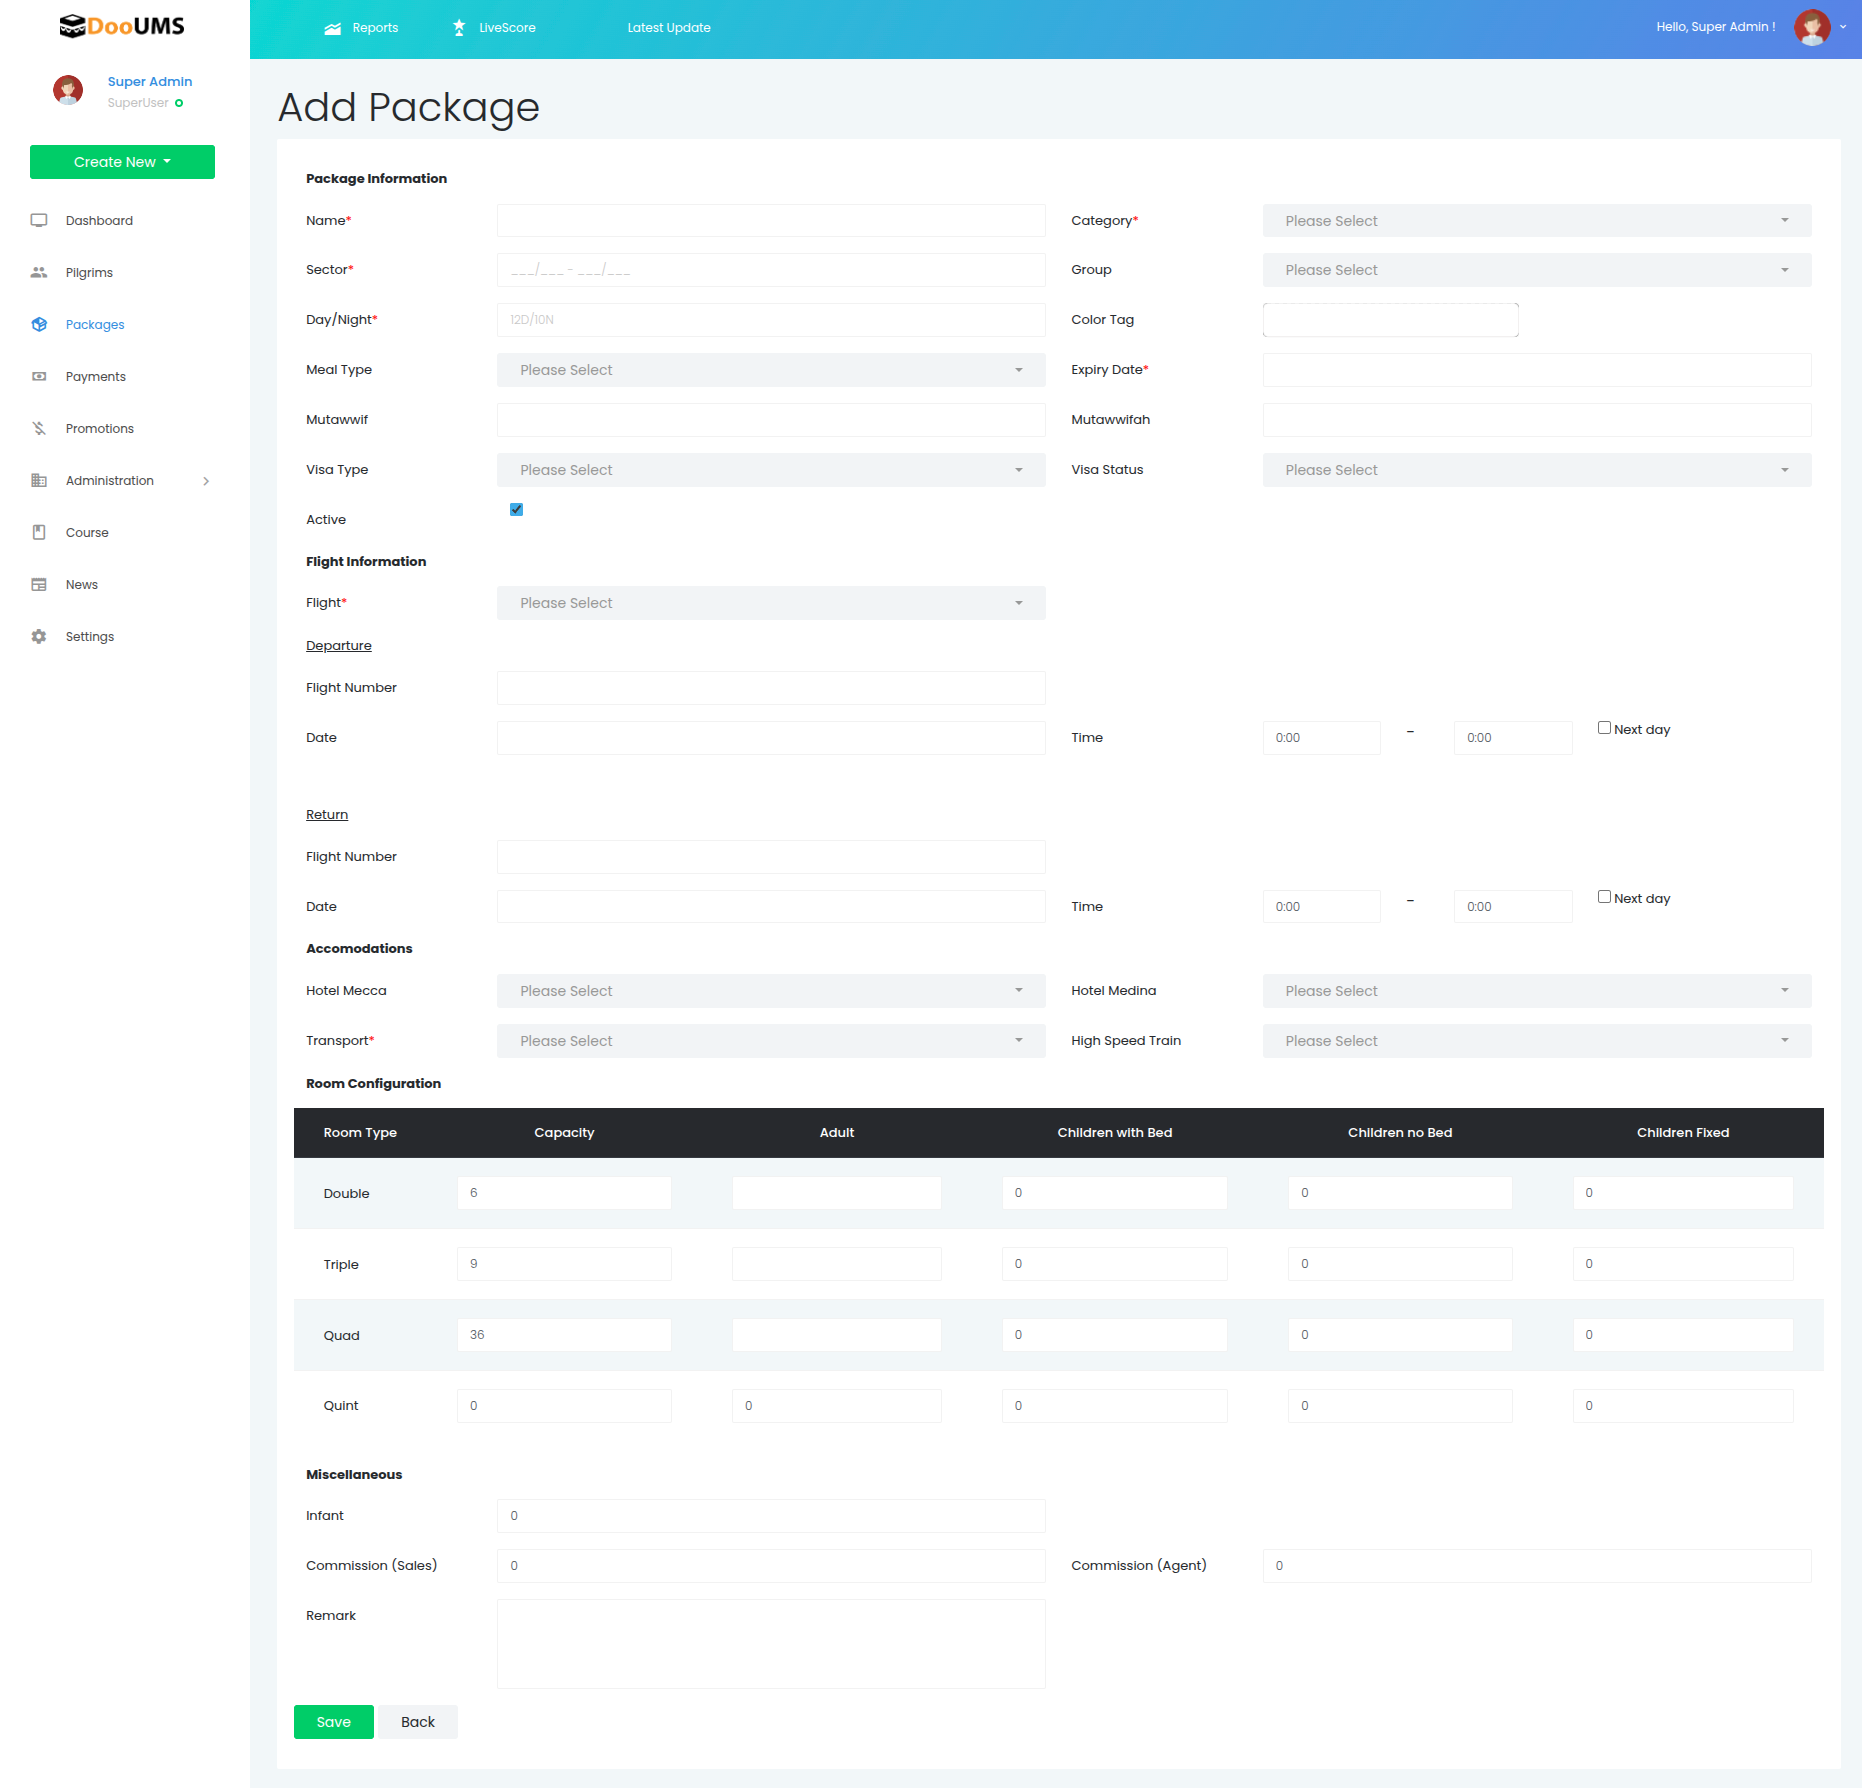Click the Quad room Adult field

coord(836,1335)
